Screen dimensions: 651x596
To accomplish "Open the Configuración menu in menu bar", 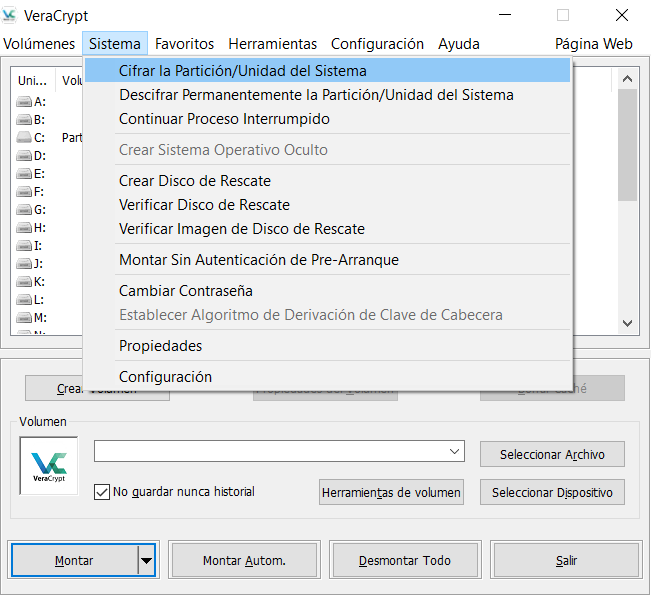I will pos(377,44).
